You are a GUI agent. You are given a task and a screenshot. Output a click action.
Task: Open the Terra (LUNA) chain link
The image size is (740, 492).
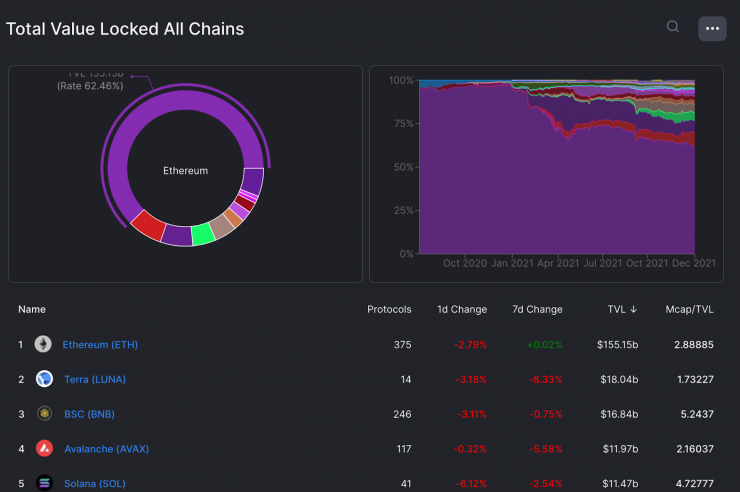click(95, 379)
